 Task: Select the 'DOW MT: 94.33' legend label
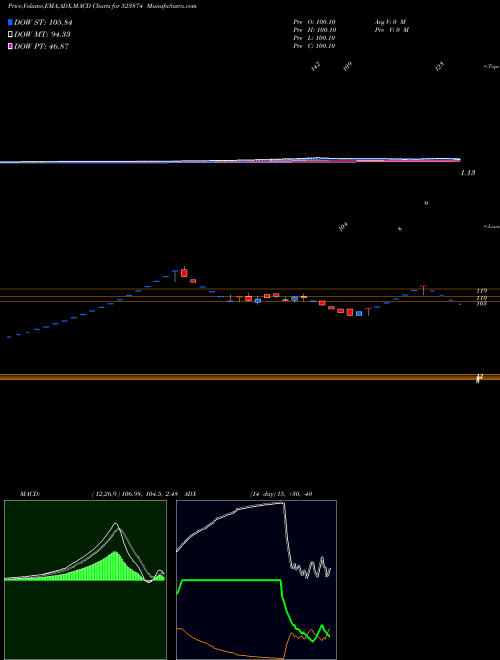tap(43, 35)
